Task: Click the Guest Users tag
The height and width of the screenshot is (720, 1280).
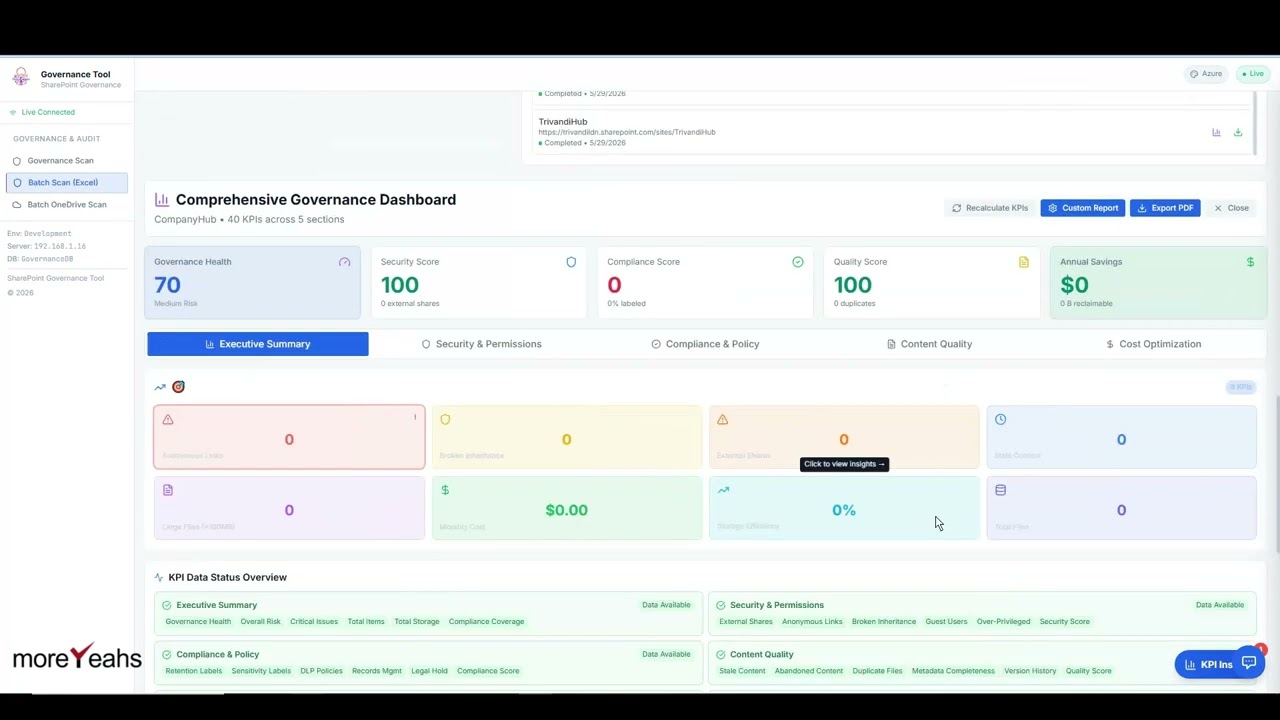Action: coord(946,622)
